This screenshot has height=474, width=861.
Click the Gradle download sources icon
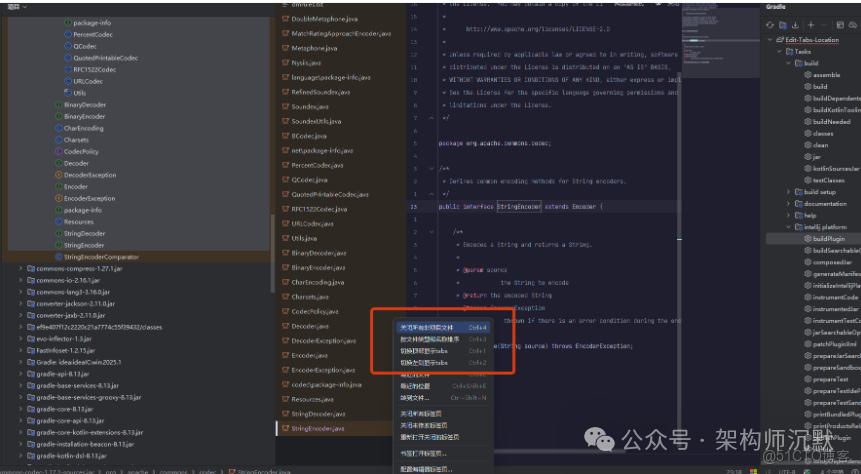[795, 25]
